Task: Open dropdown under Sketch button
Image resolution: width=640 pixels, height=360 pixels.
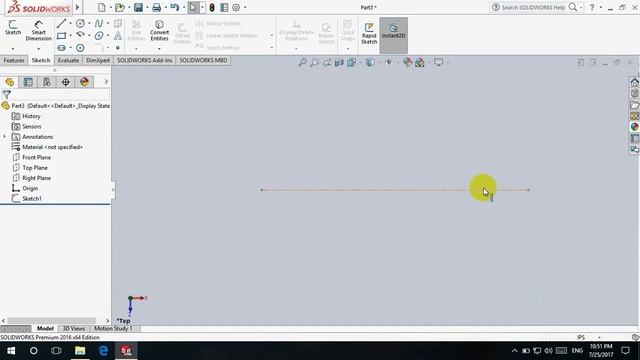Action: click(13, 49)
